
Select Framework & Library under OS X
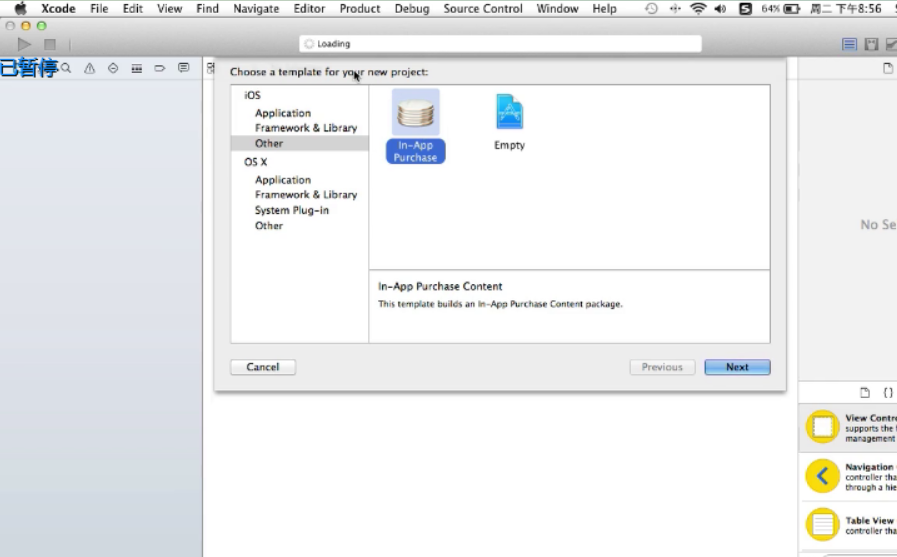tap(306, 194)
